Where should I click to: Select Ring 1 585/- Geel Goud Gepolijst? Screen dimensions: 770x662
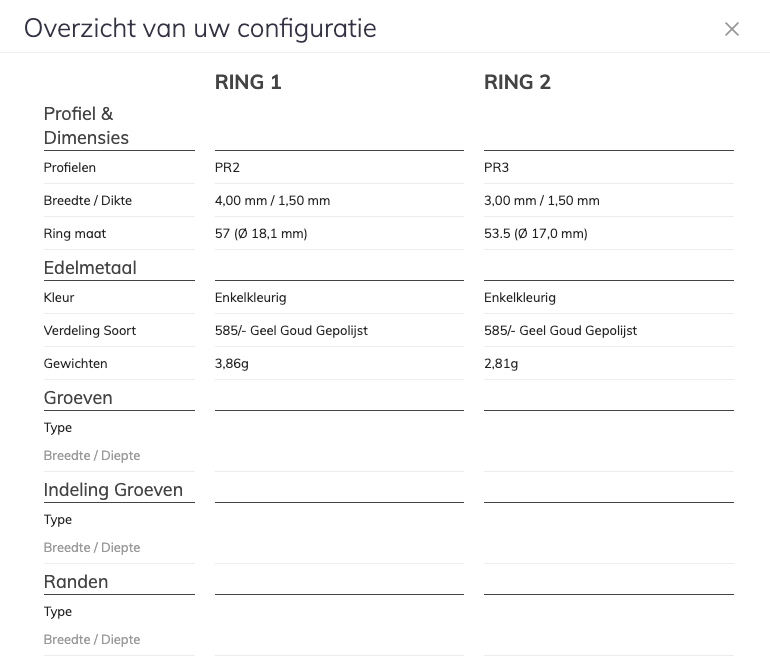click(291, 331)
